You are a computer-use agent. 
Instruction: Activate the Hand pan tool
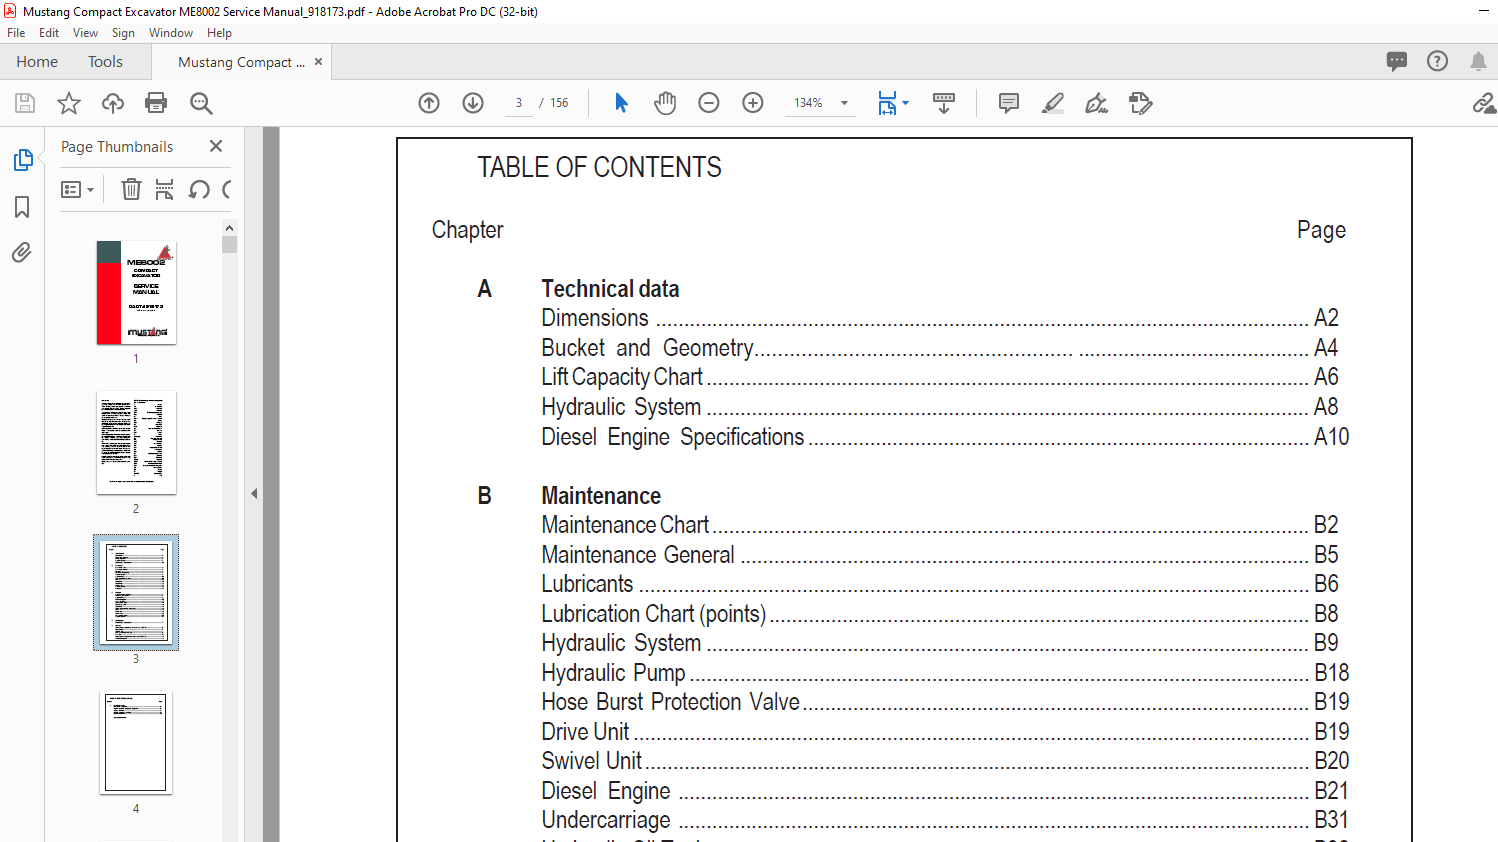pos(665,103)
